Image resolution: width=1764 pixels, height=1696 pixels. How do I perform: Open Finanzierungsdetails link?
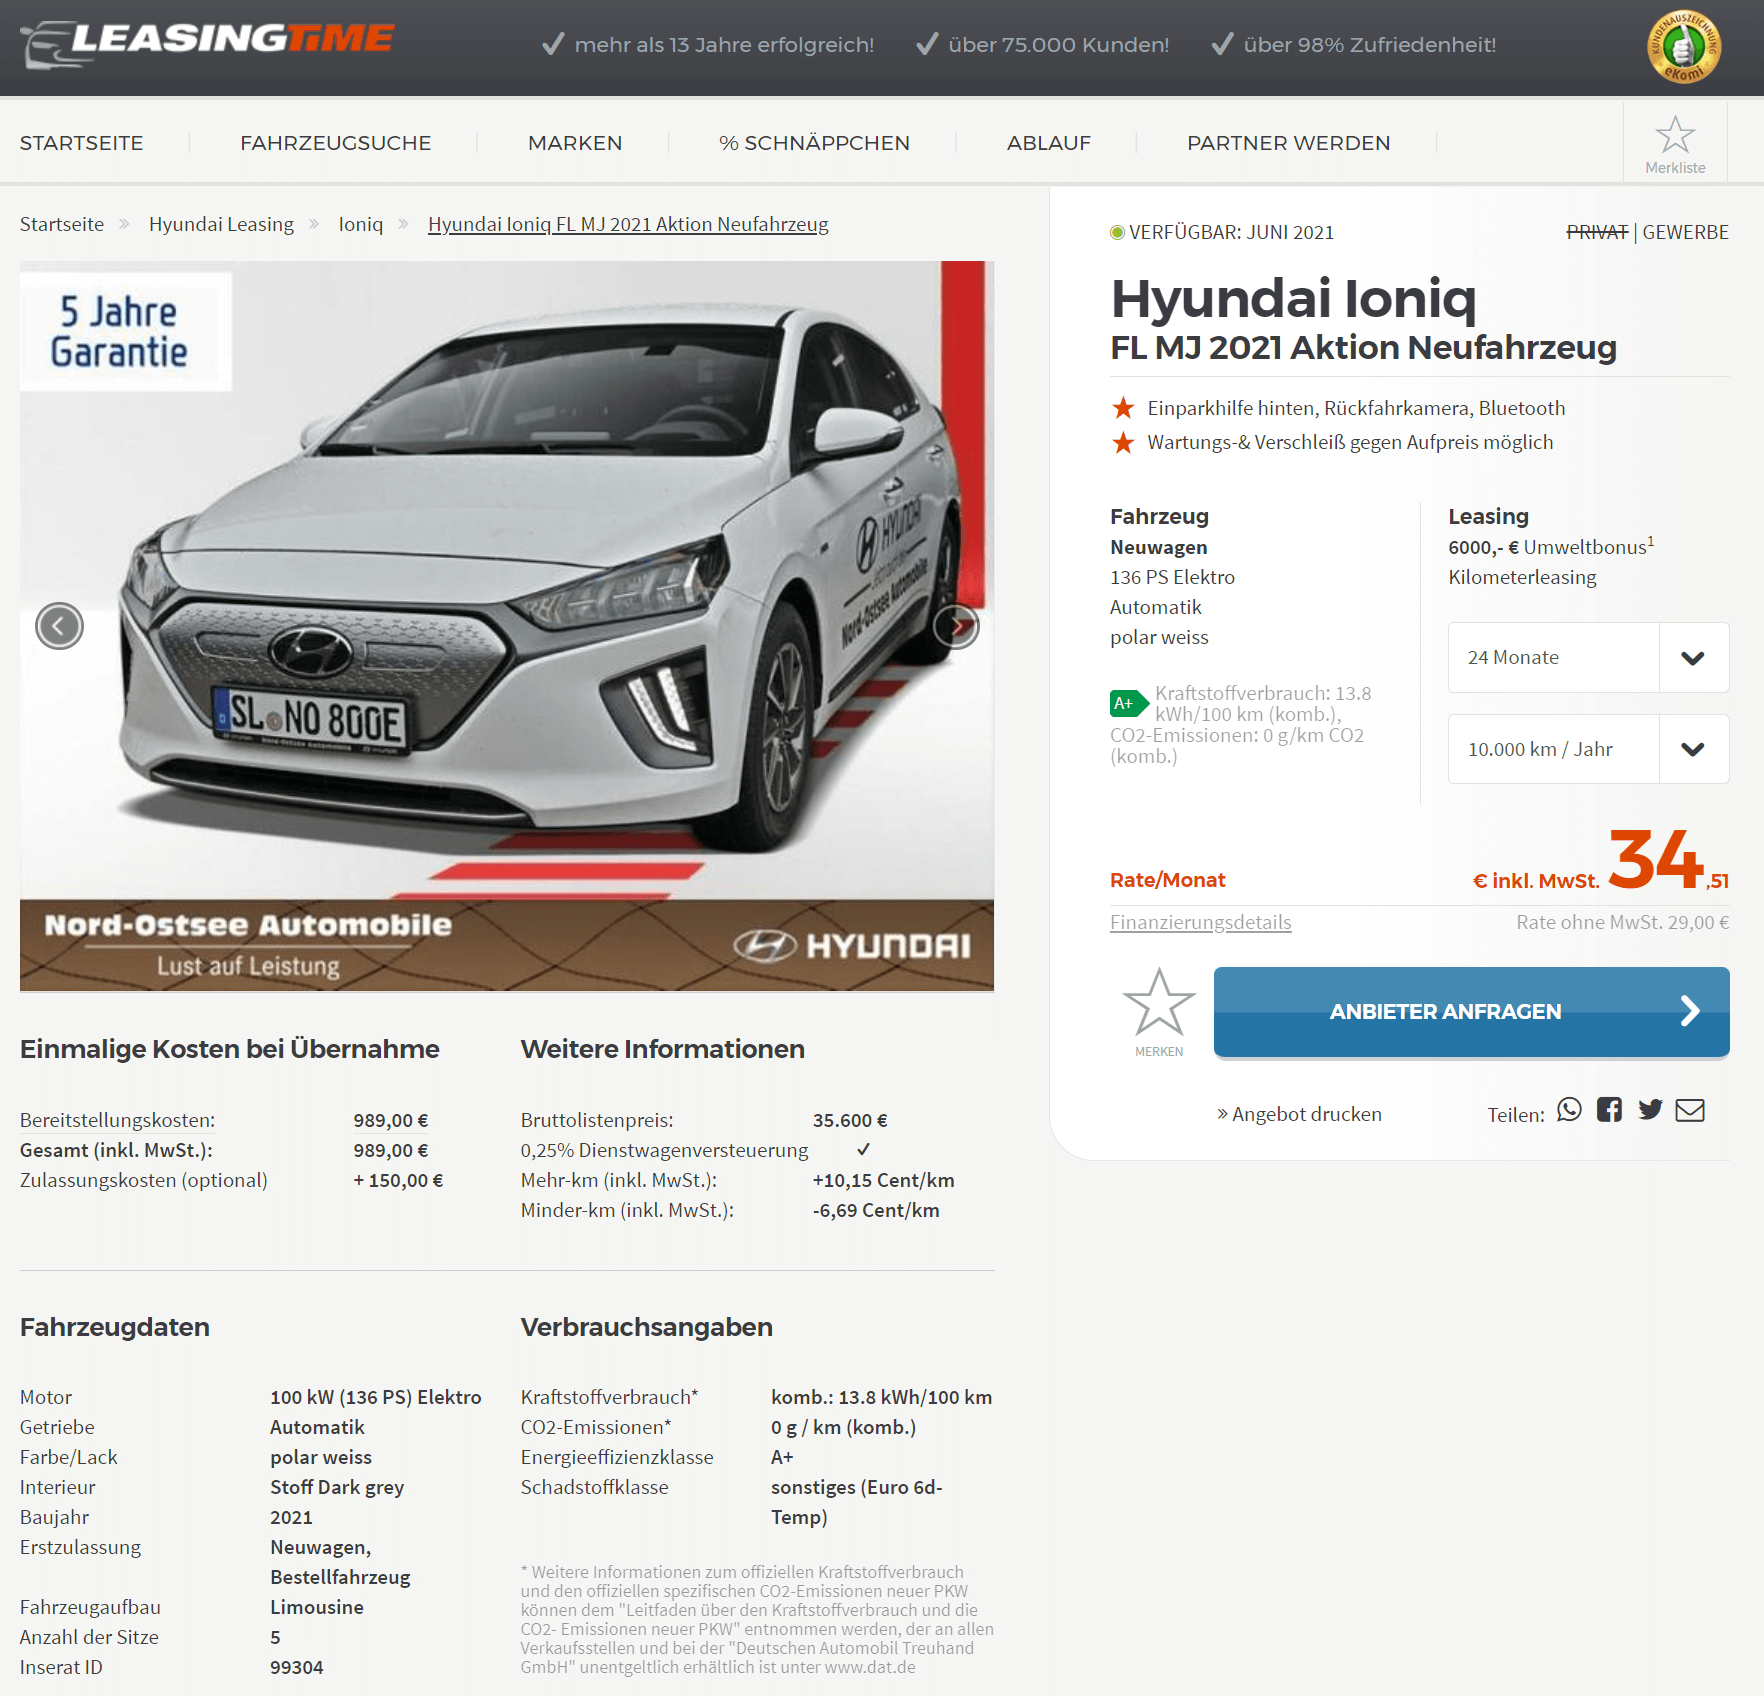(1201, 922)
